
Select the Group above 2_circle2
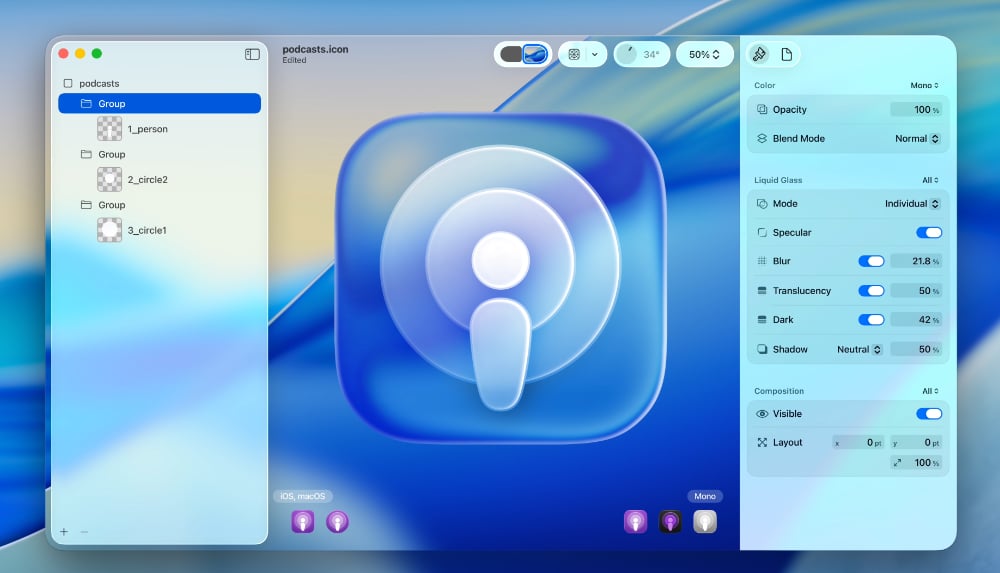coord(112,154)
